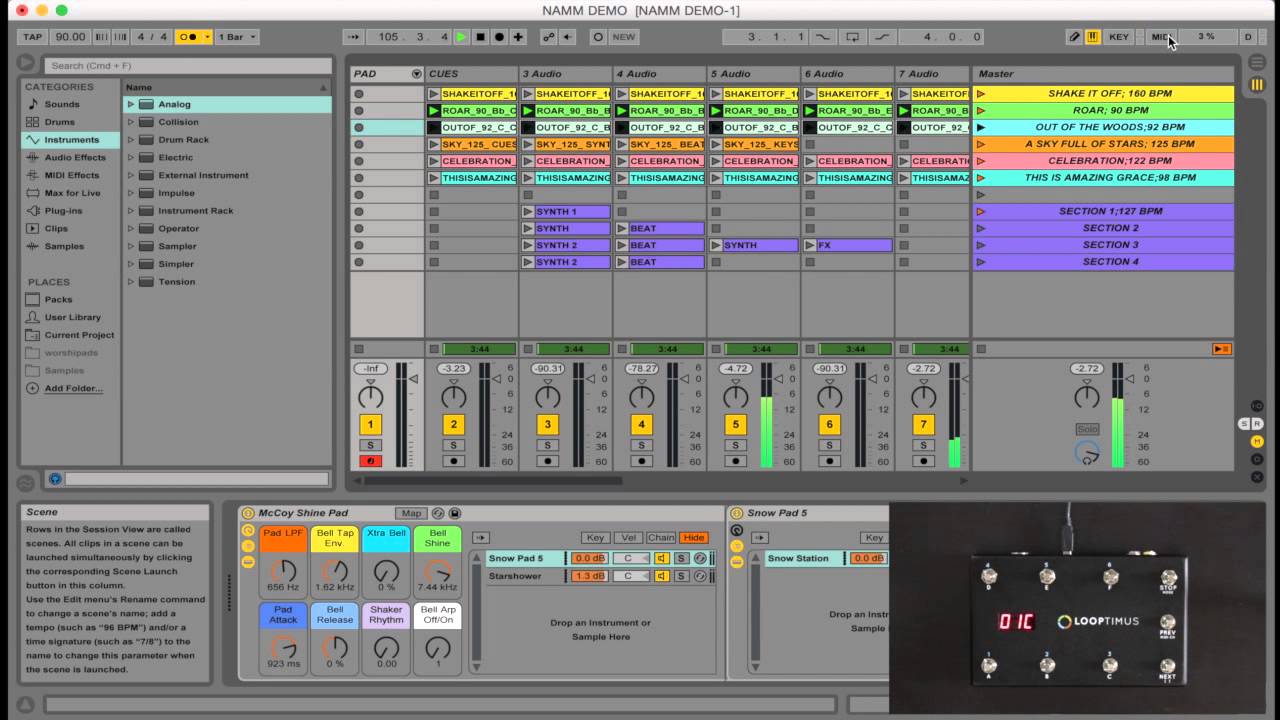The image size is (1280, 720).
Task: Click the KEY map mode button
Action: tap(1119, 37)
